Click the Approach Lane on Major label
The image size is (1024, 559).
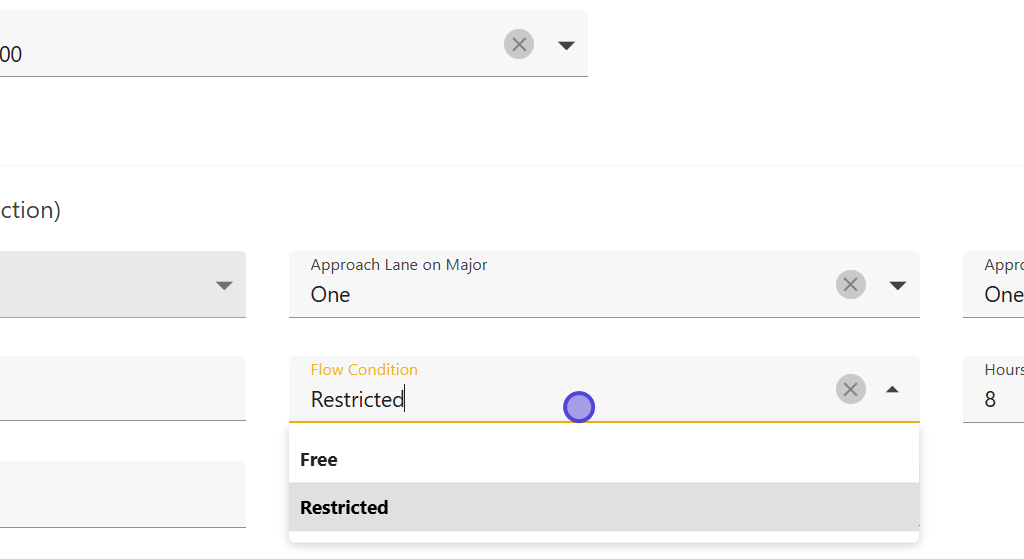399,265
